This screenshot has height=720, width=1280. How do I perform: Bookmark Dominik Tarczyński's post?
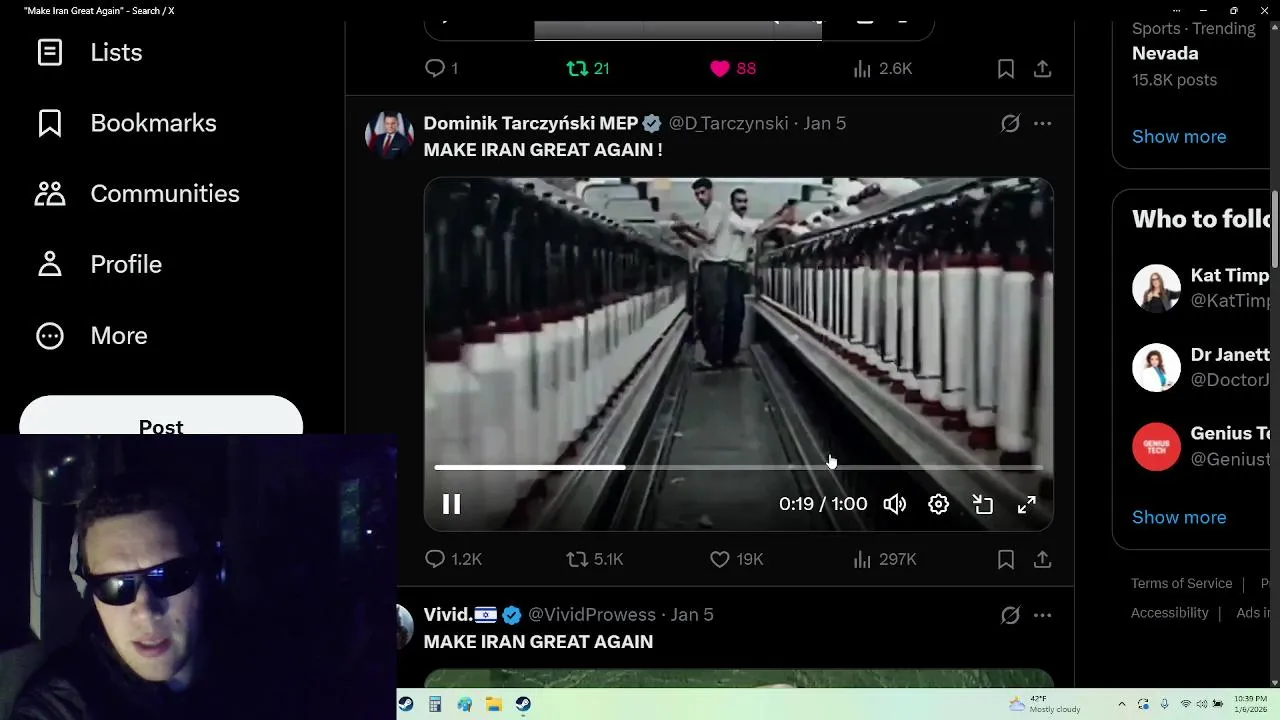(1006, 559)
